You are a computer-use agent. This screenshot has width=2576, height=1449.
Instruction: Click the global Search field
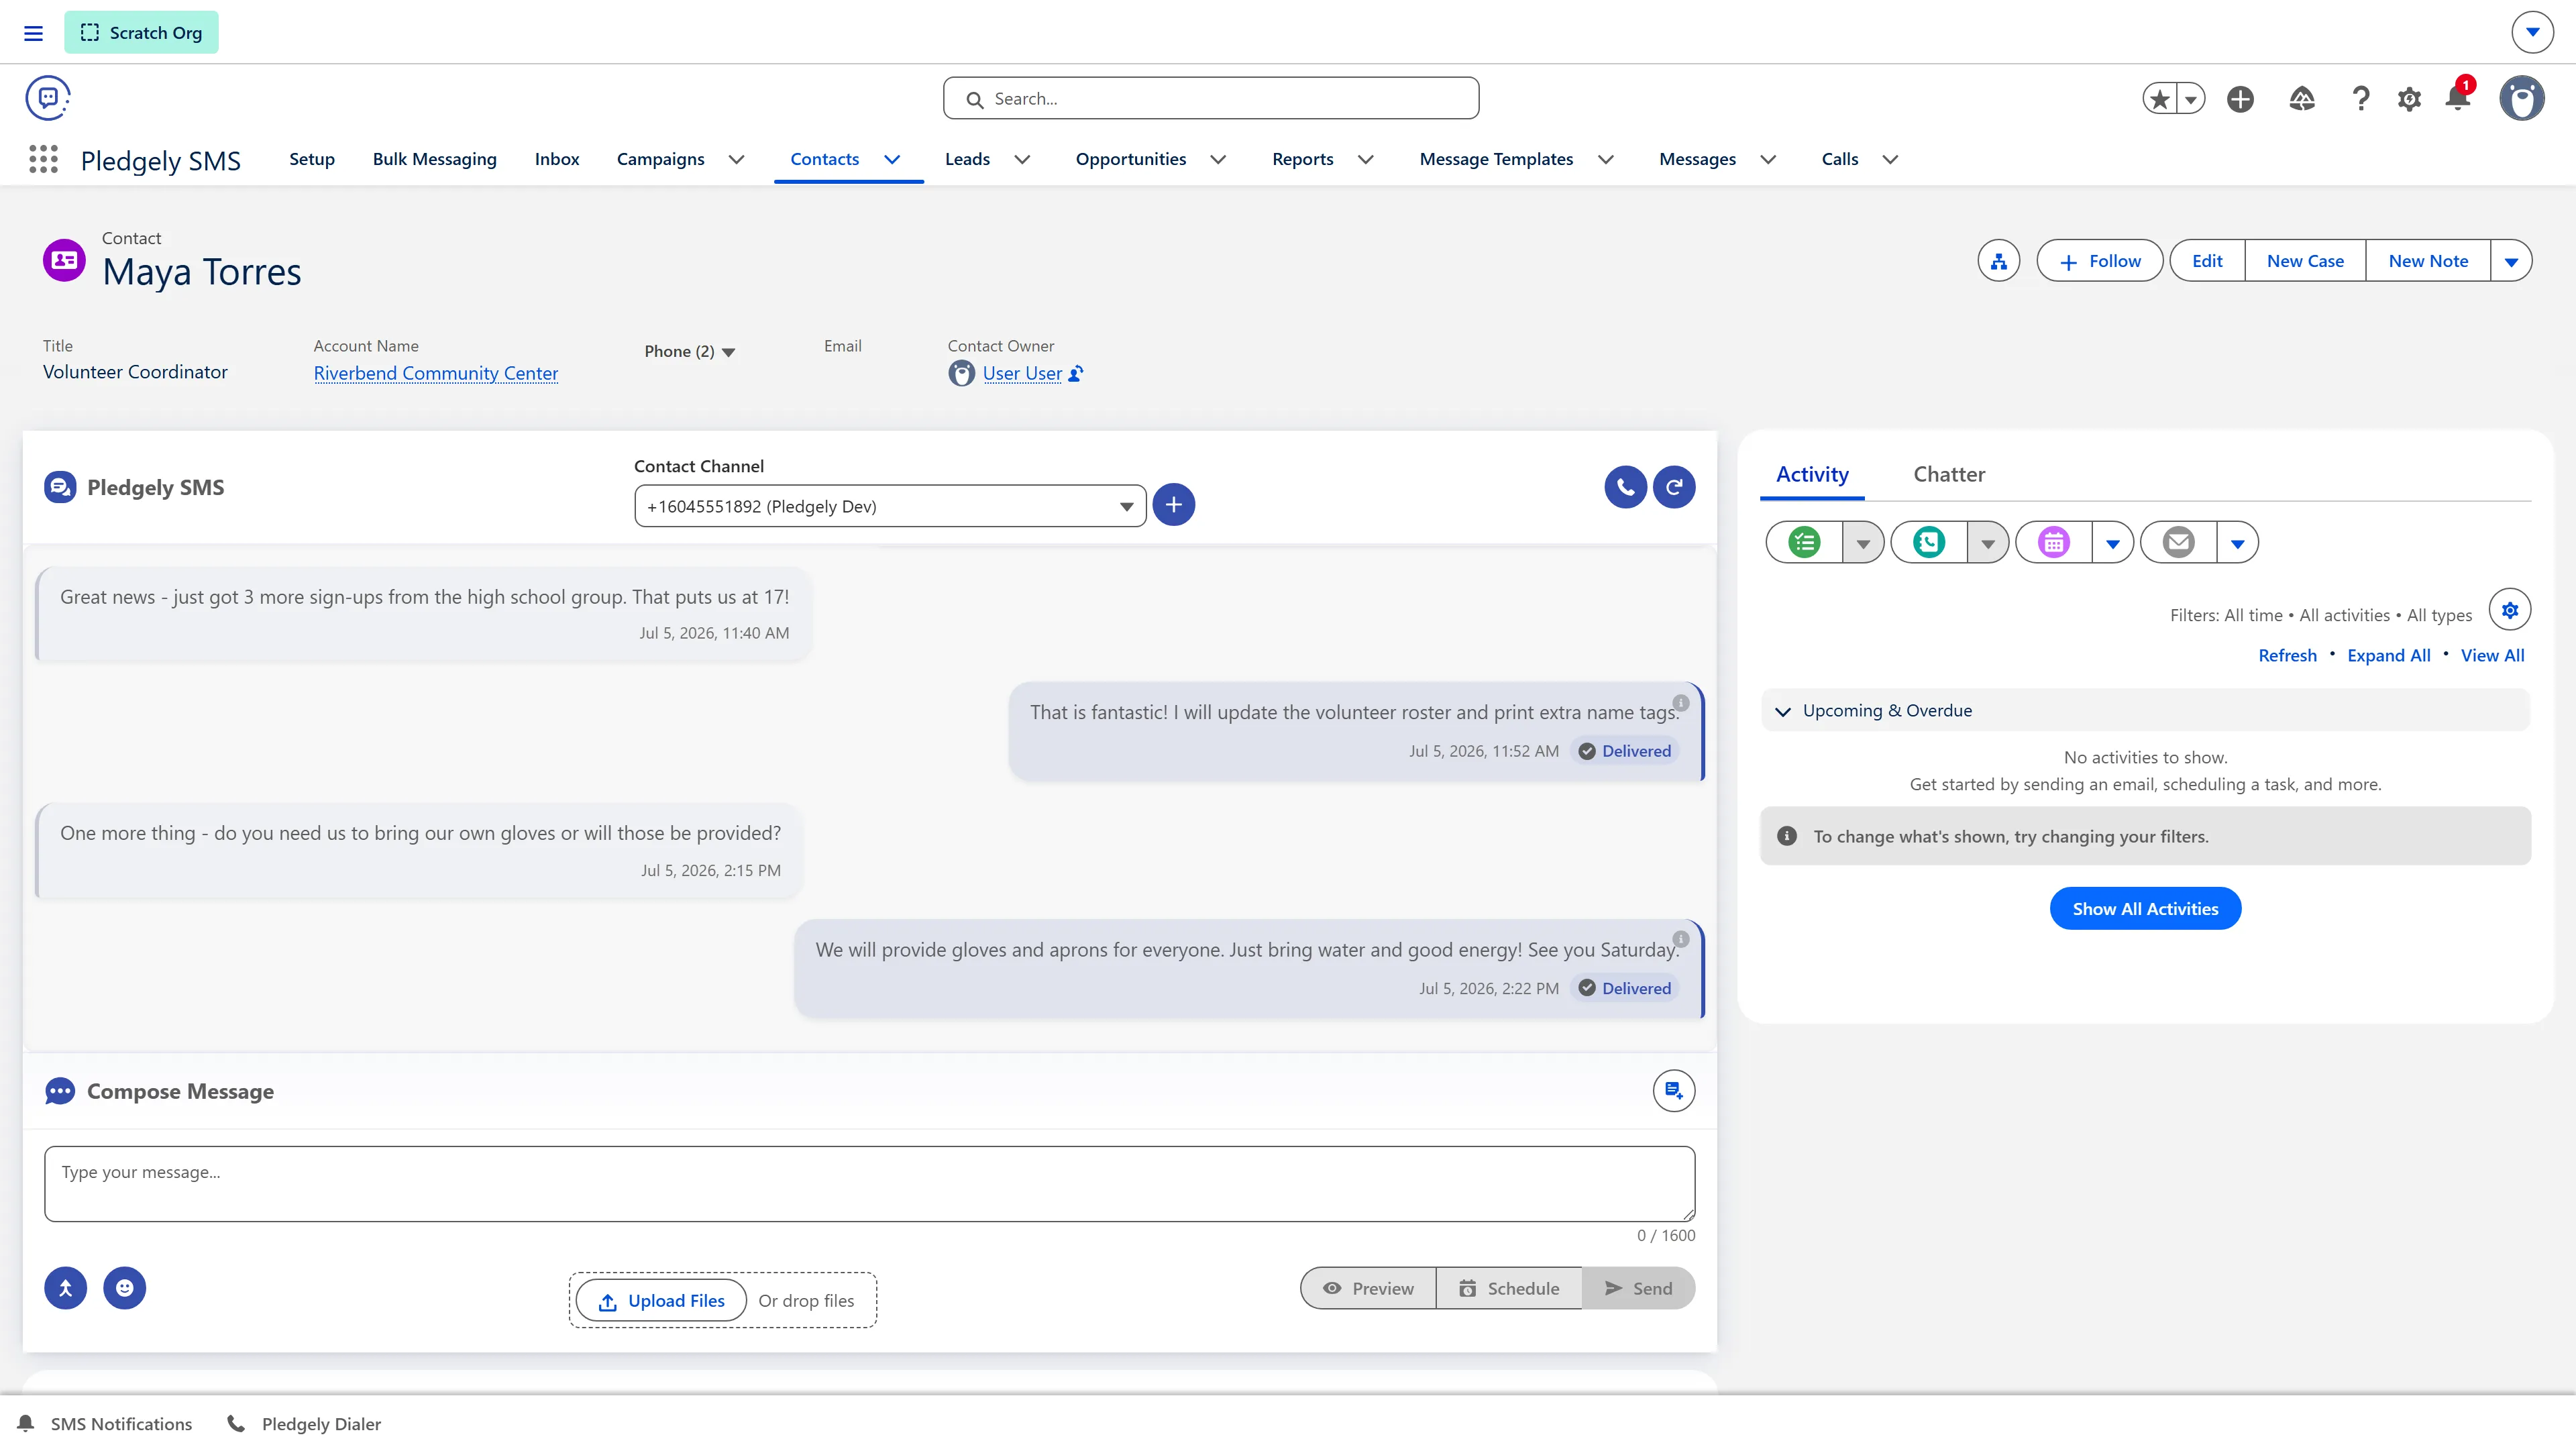(1211, 98)
